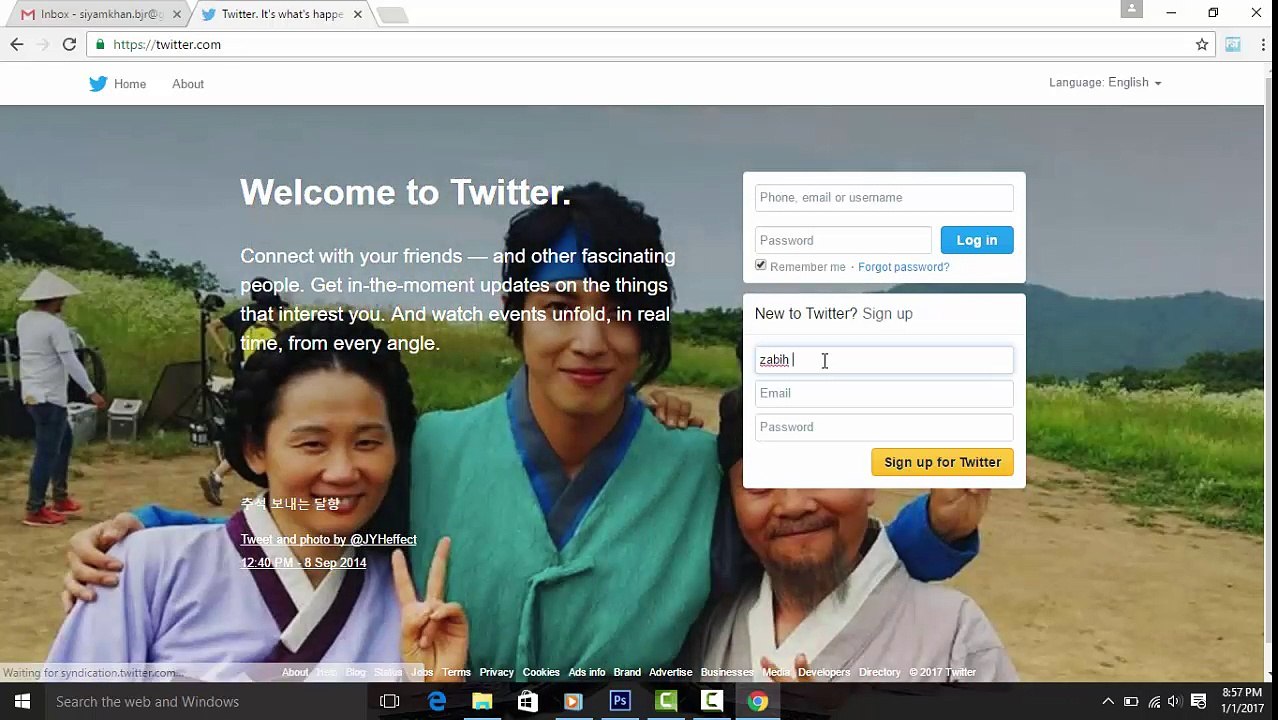Open the Ads info footer link

pyautogui.click(x=587, y=672)
